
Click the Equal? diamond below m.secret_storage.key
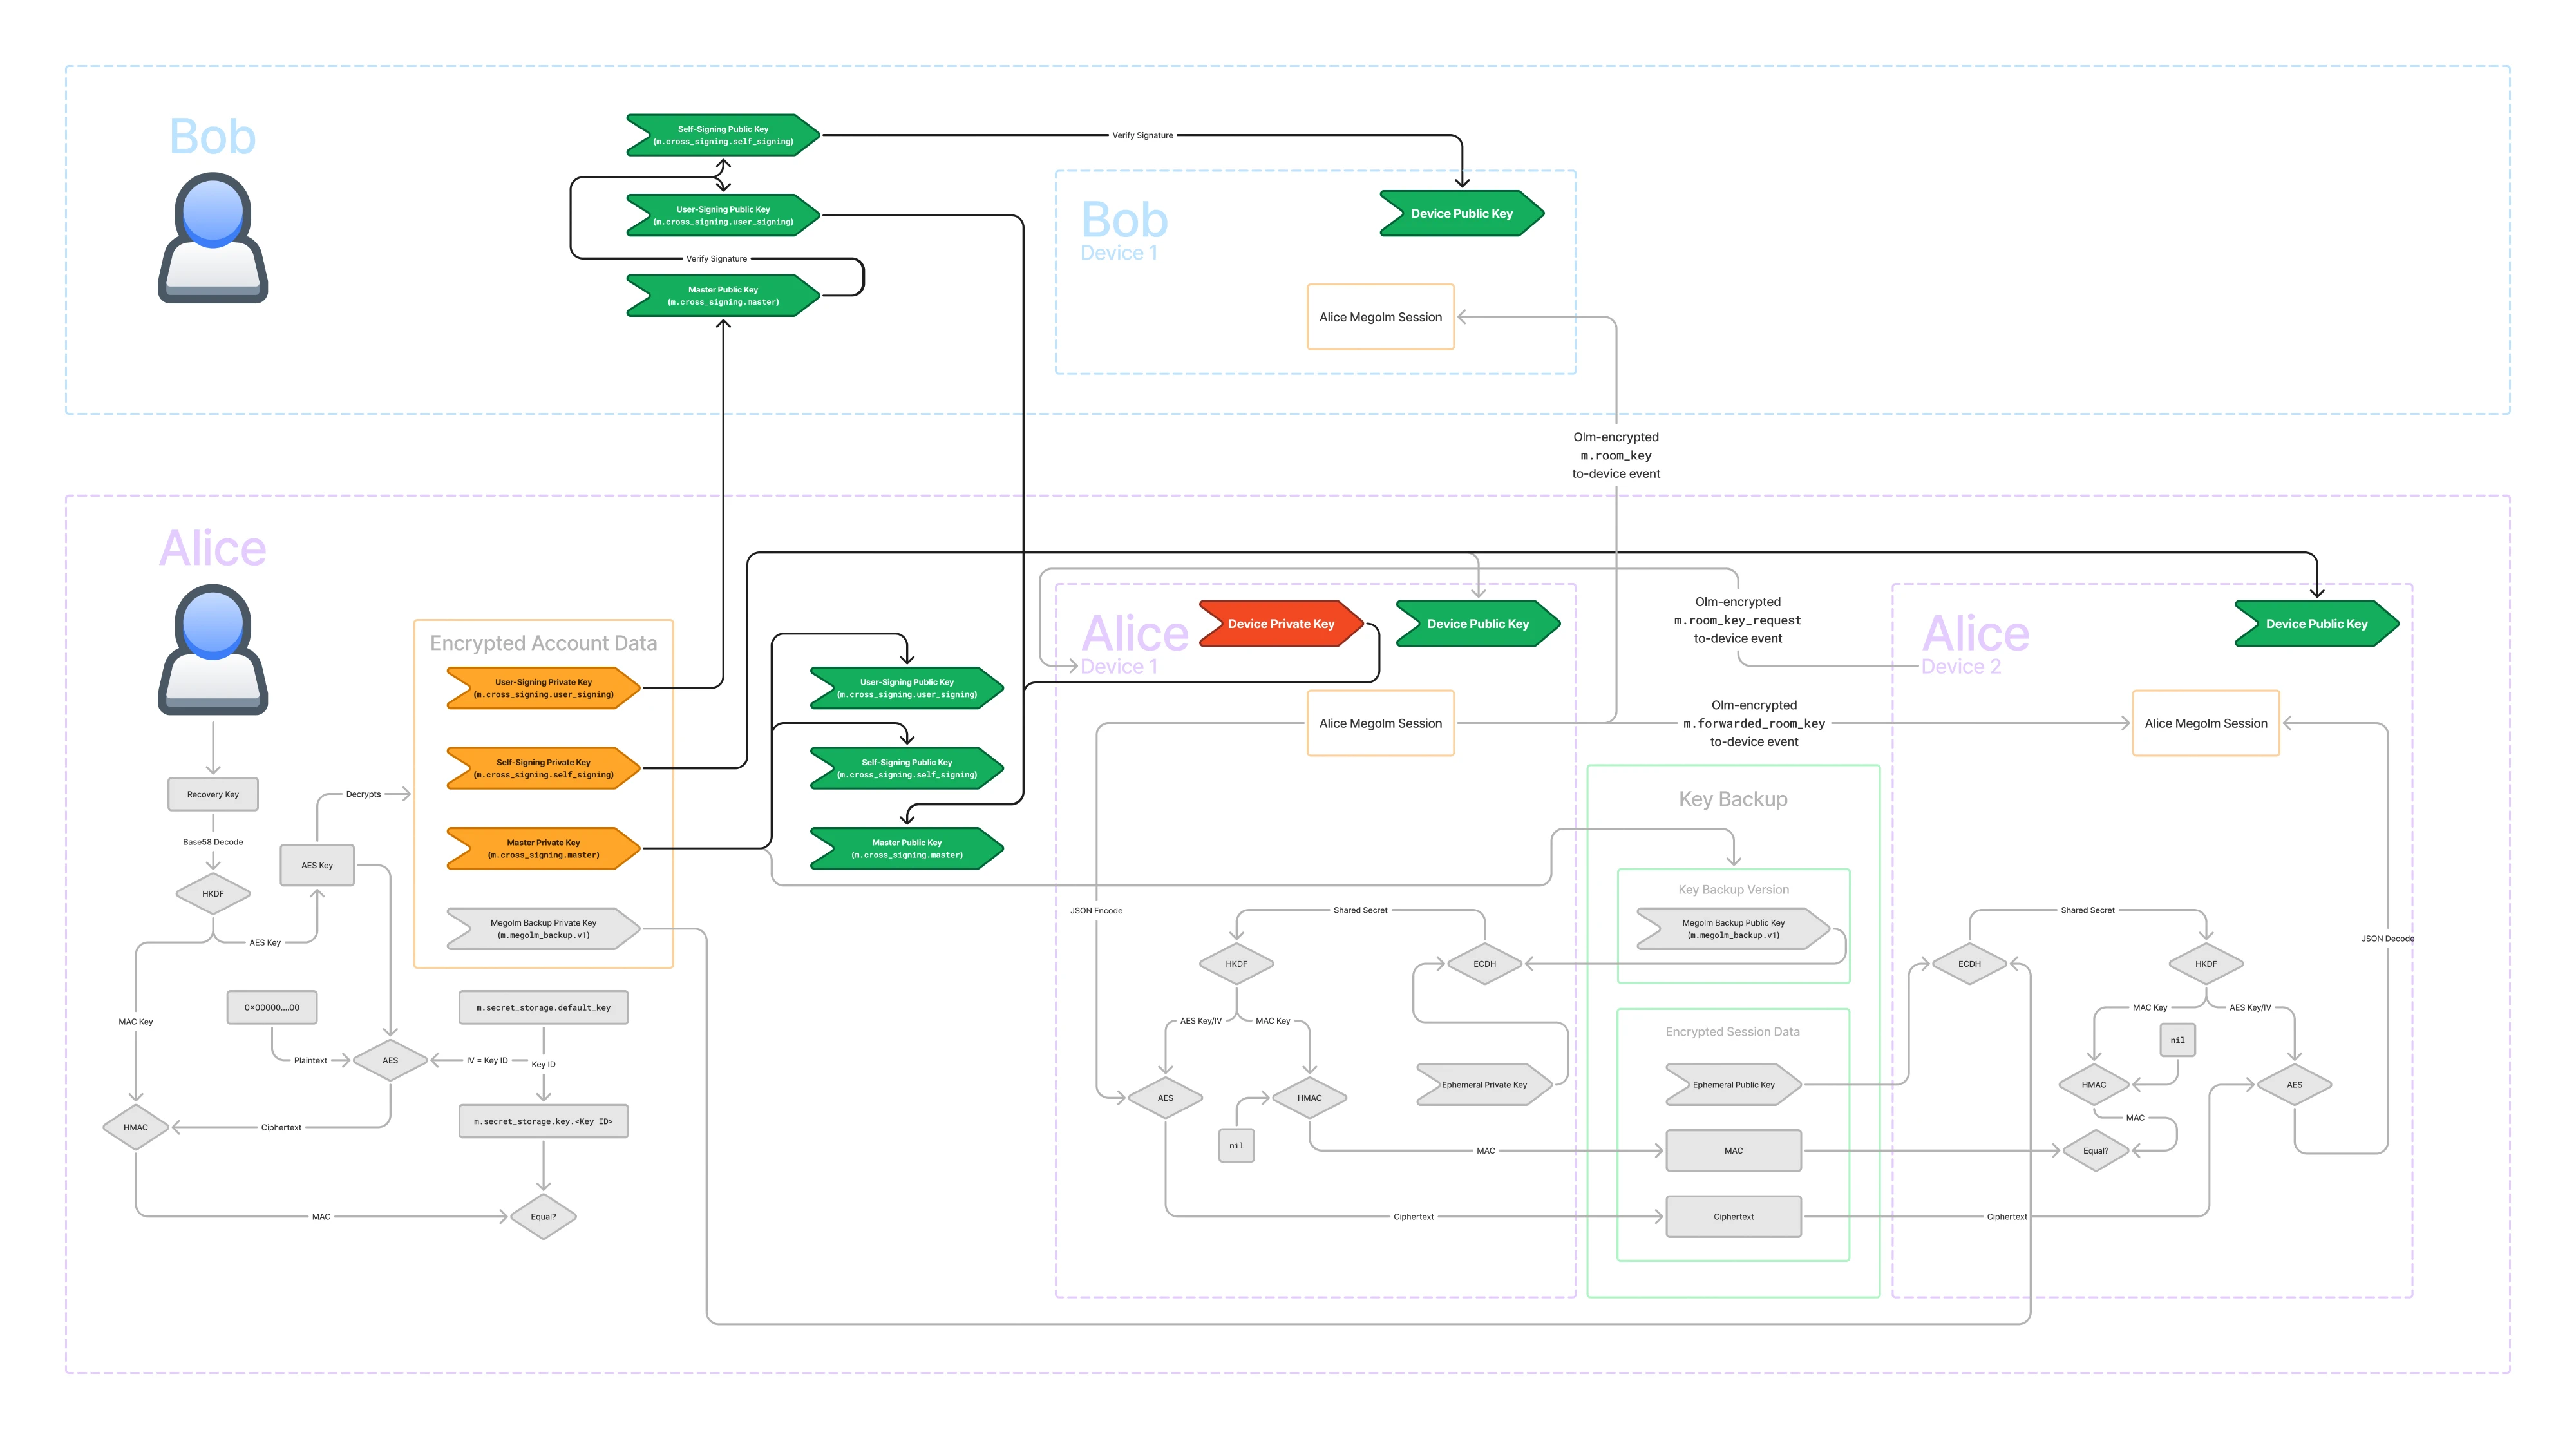pos(543,1216)
